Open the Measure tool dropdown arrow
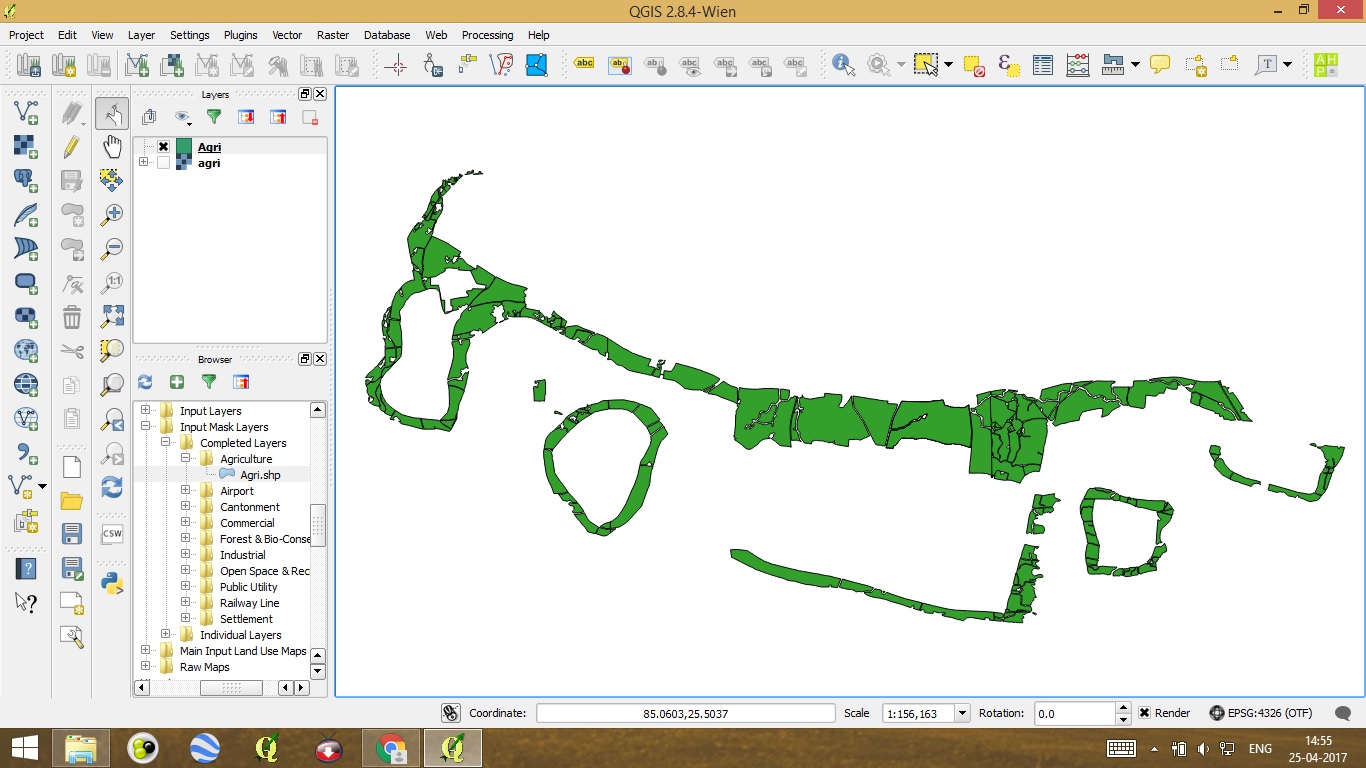The height and width of the screenshot is (768, 1366). coord(1135,65)
